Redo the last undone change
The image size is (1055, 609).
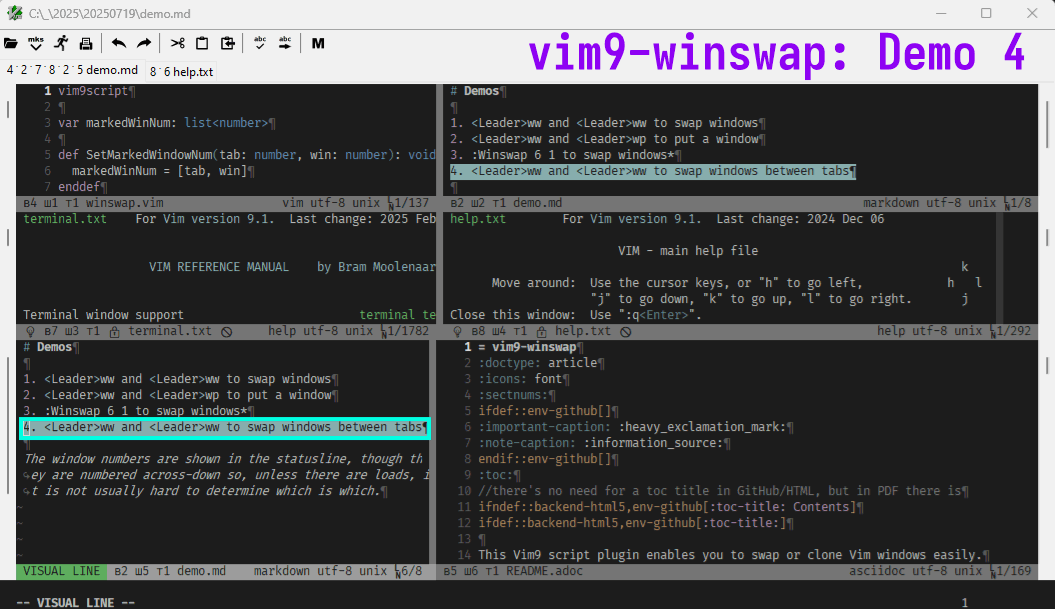pyautogui.click(x=144, y=44)
